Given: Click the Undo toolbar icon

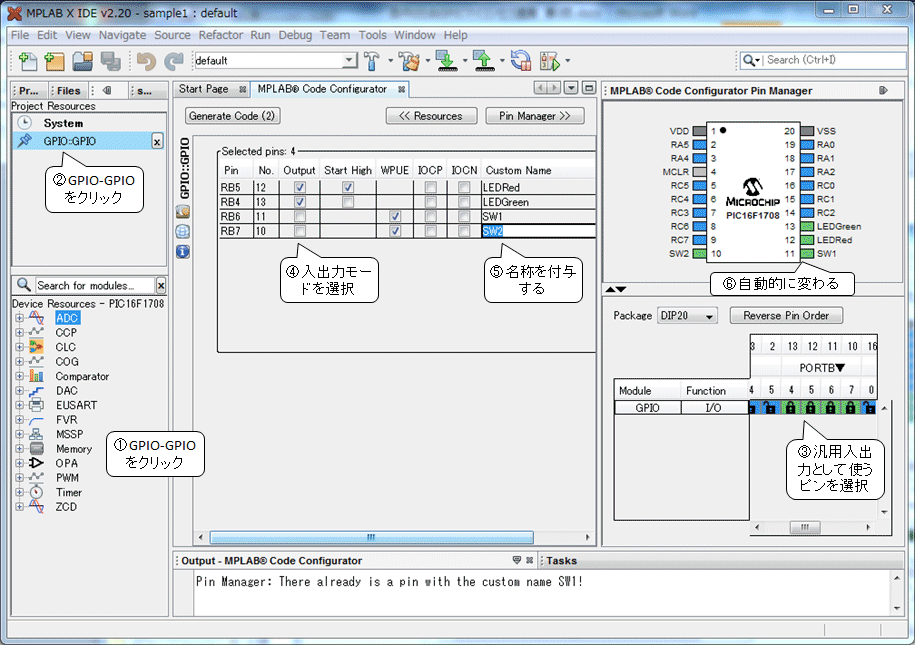Looking at the screenshot, I should click(146, 61).
